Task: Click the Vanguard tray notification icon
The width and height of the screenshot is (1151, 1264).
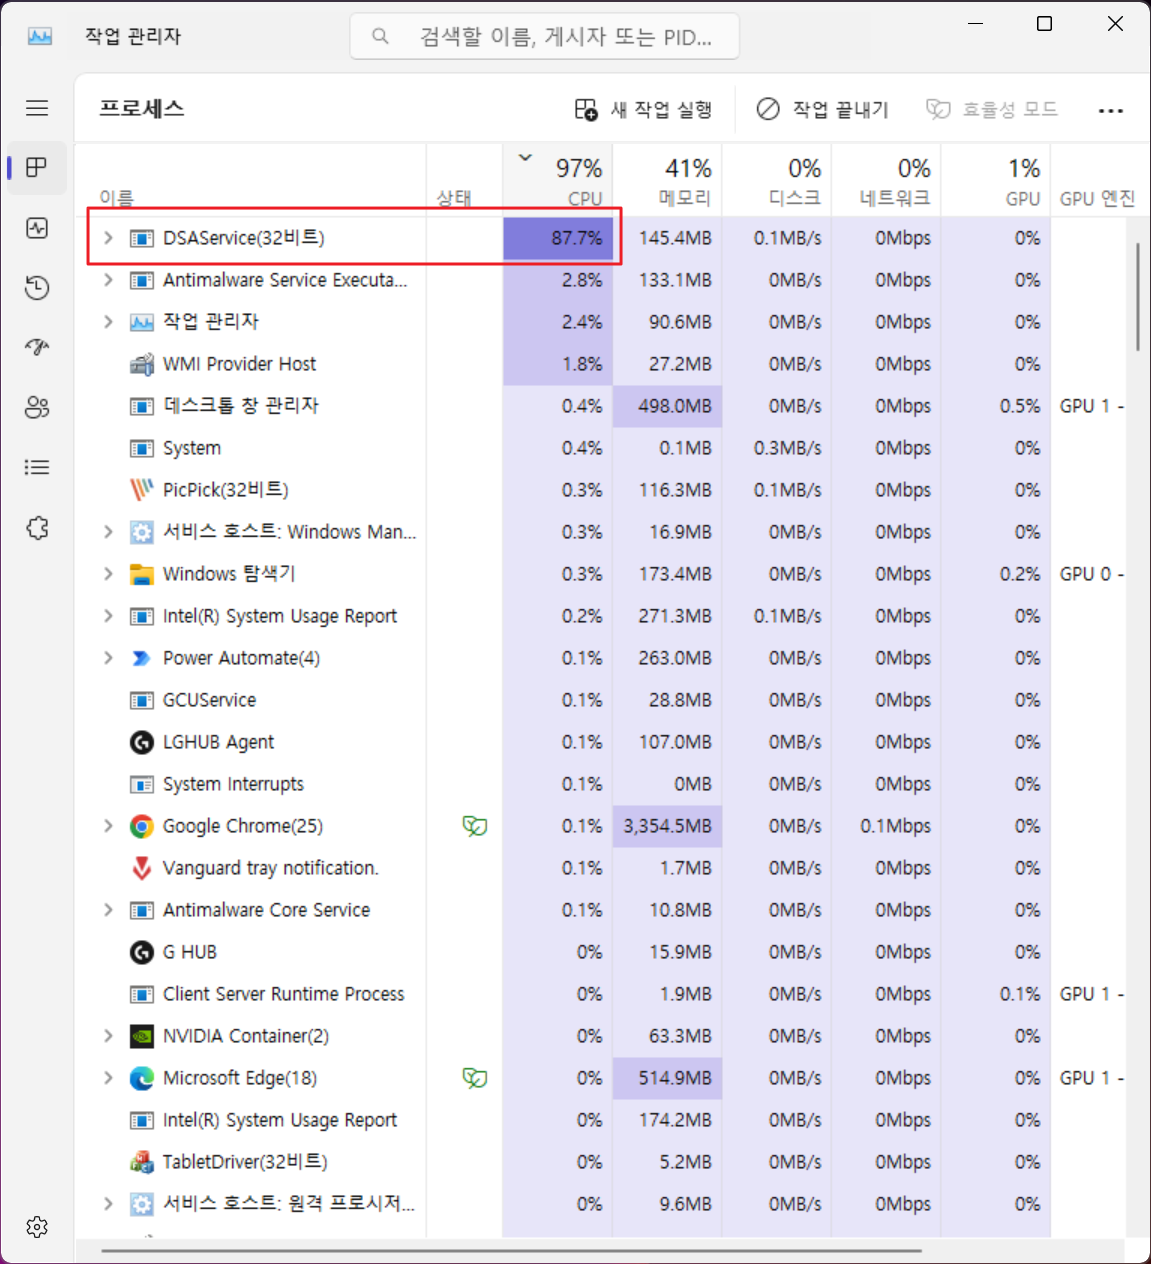Action: tap(142, 868)
